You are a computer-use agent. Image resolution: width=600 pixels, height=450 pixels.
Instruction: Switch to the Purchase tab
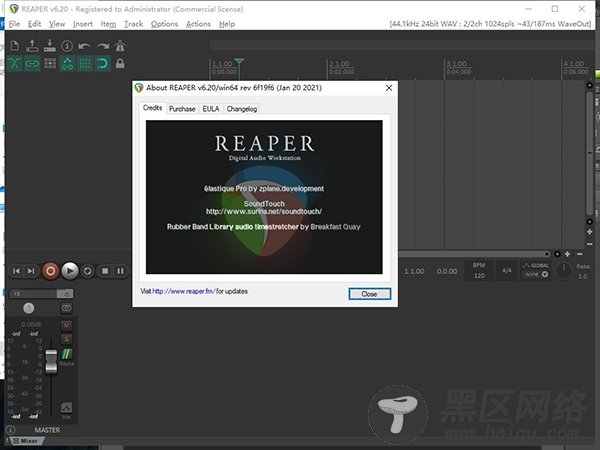(182, 109)
